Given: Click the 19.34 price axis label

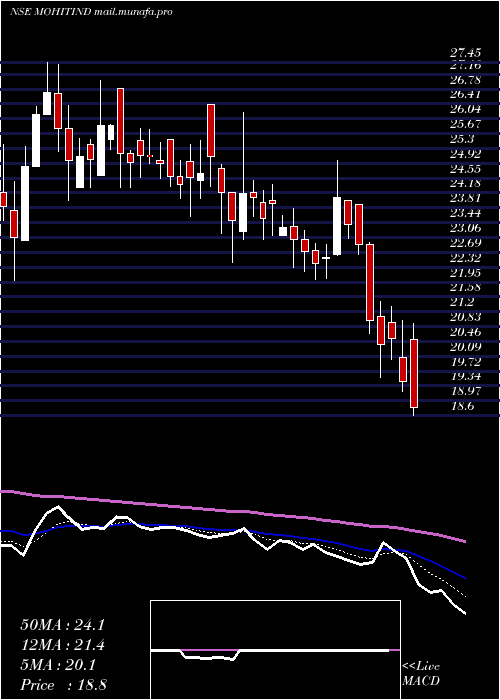Looking at the screenshot, I should pos(467,376).
